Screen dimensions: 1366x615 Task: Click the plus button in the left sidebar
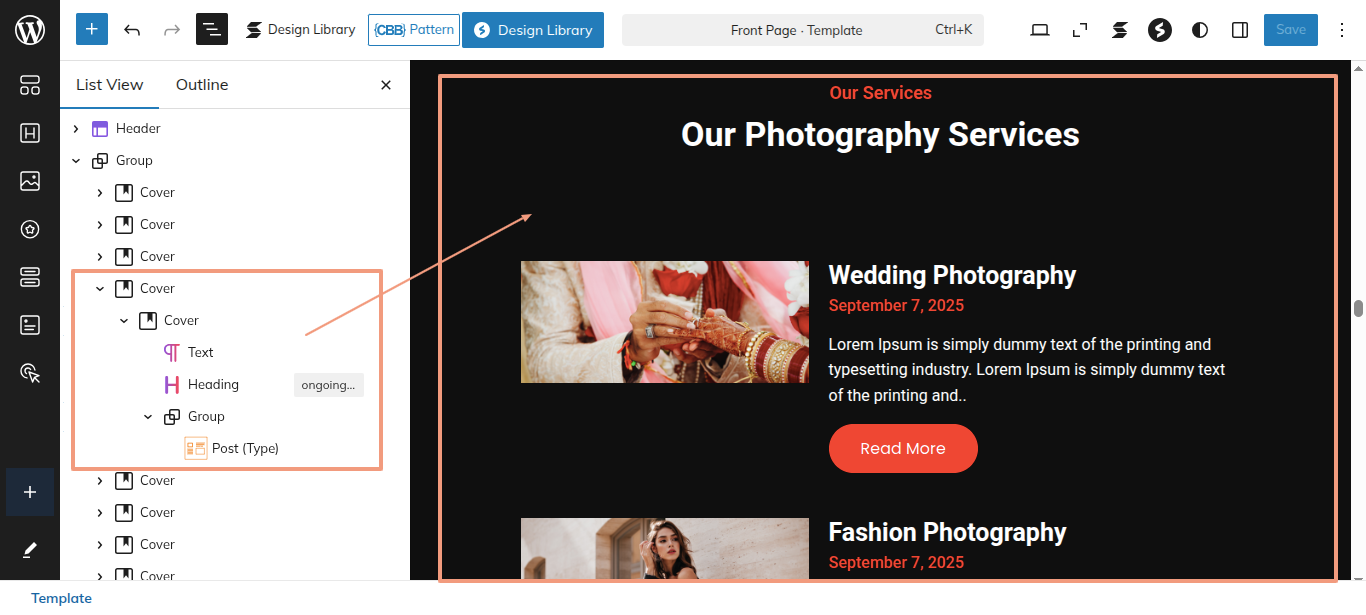tap(30, 492)
